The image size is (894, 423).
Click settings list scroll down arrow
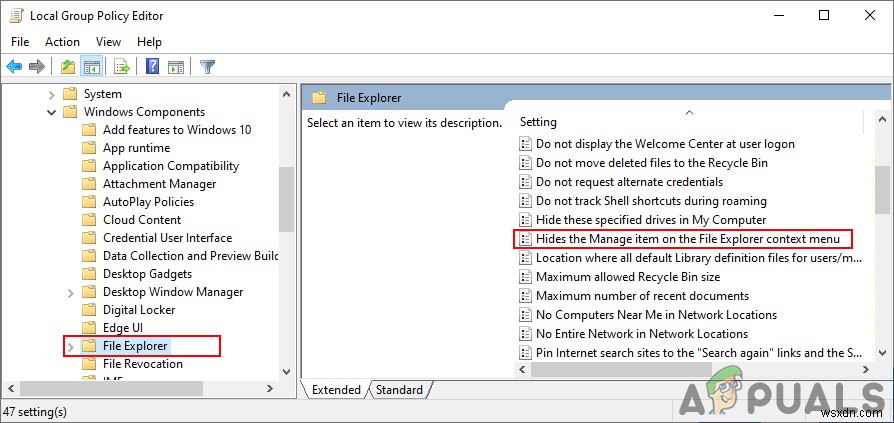pos(882,353)
